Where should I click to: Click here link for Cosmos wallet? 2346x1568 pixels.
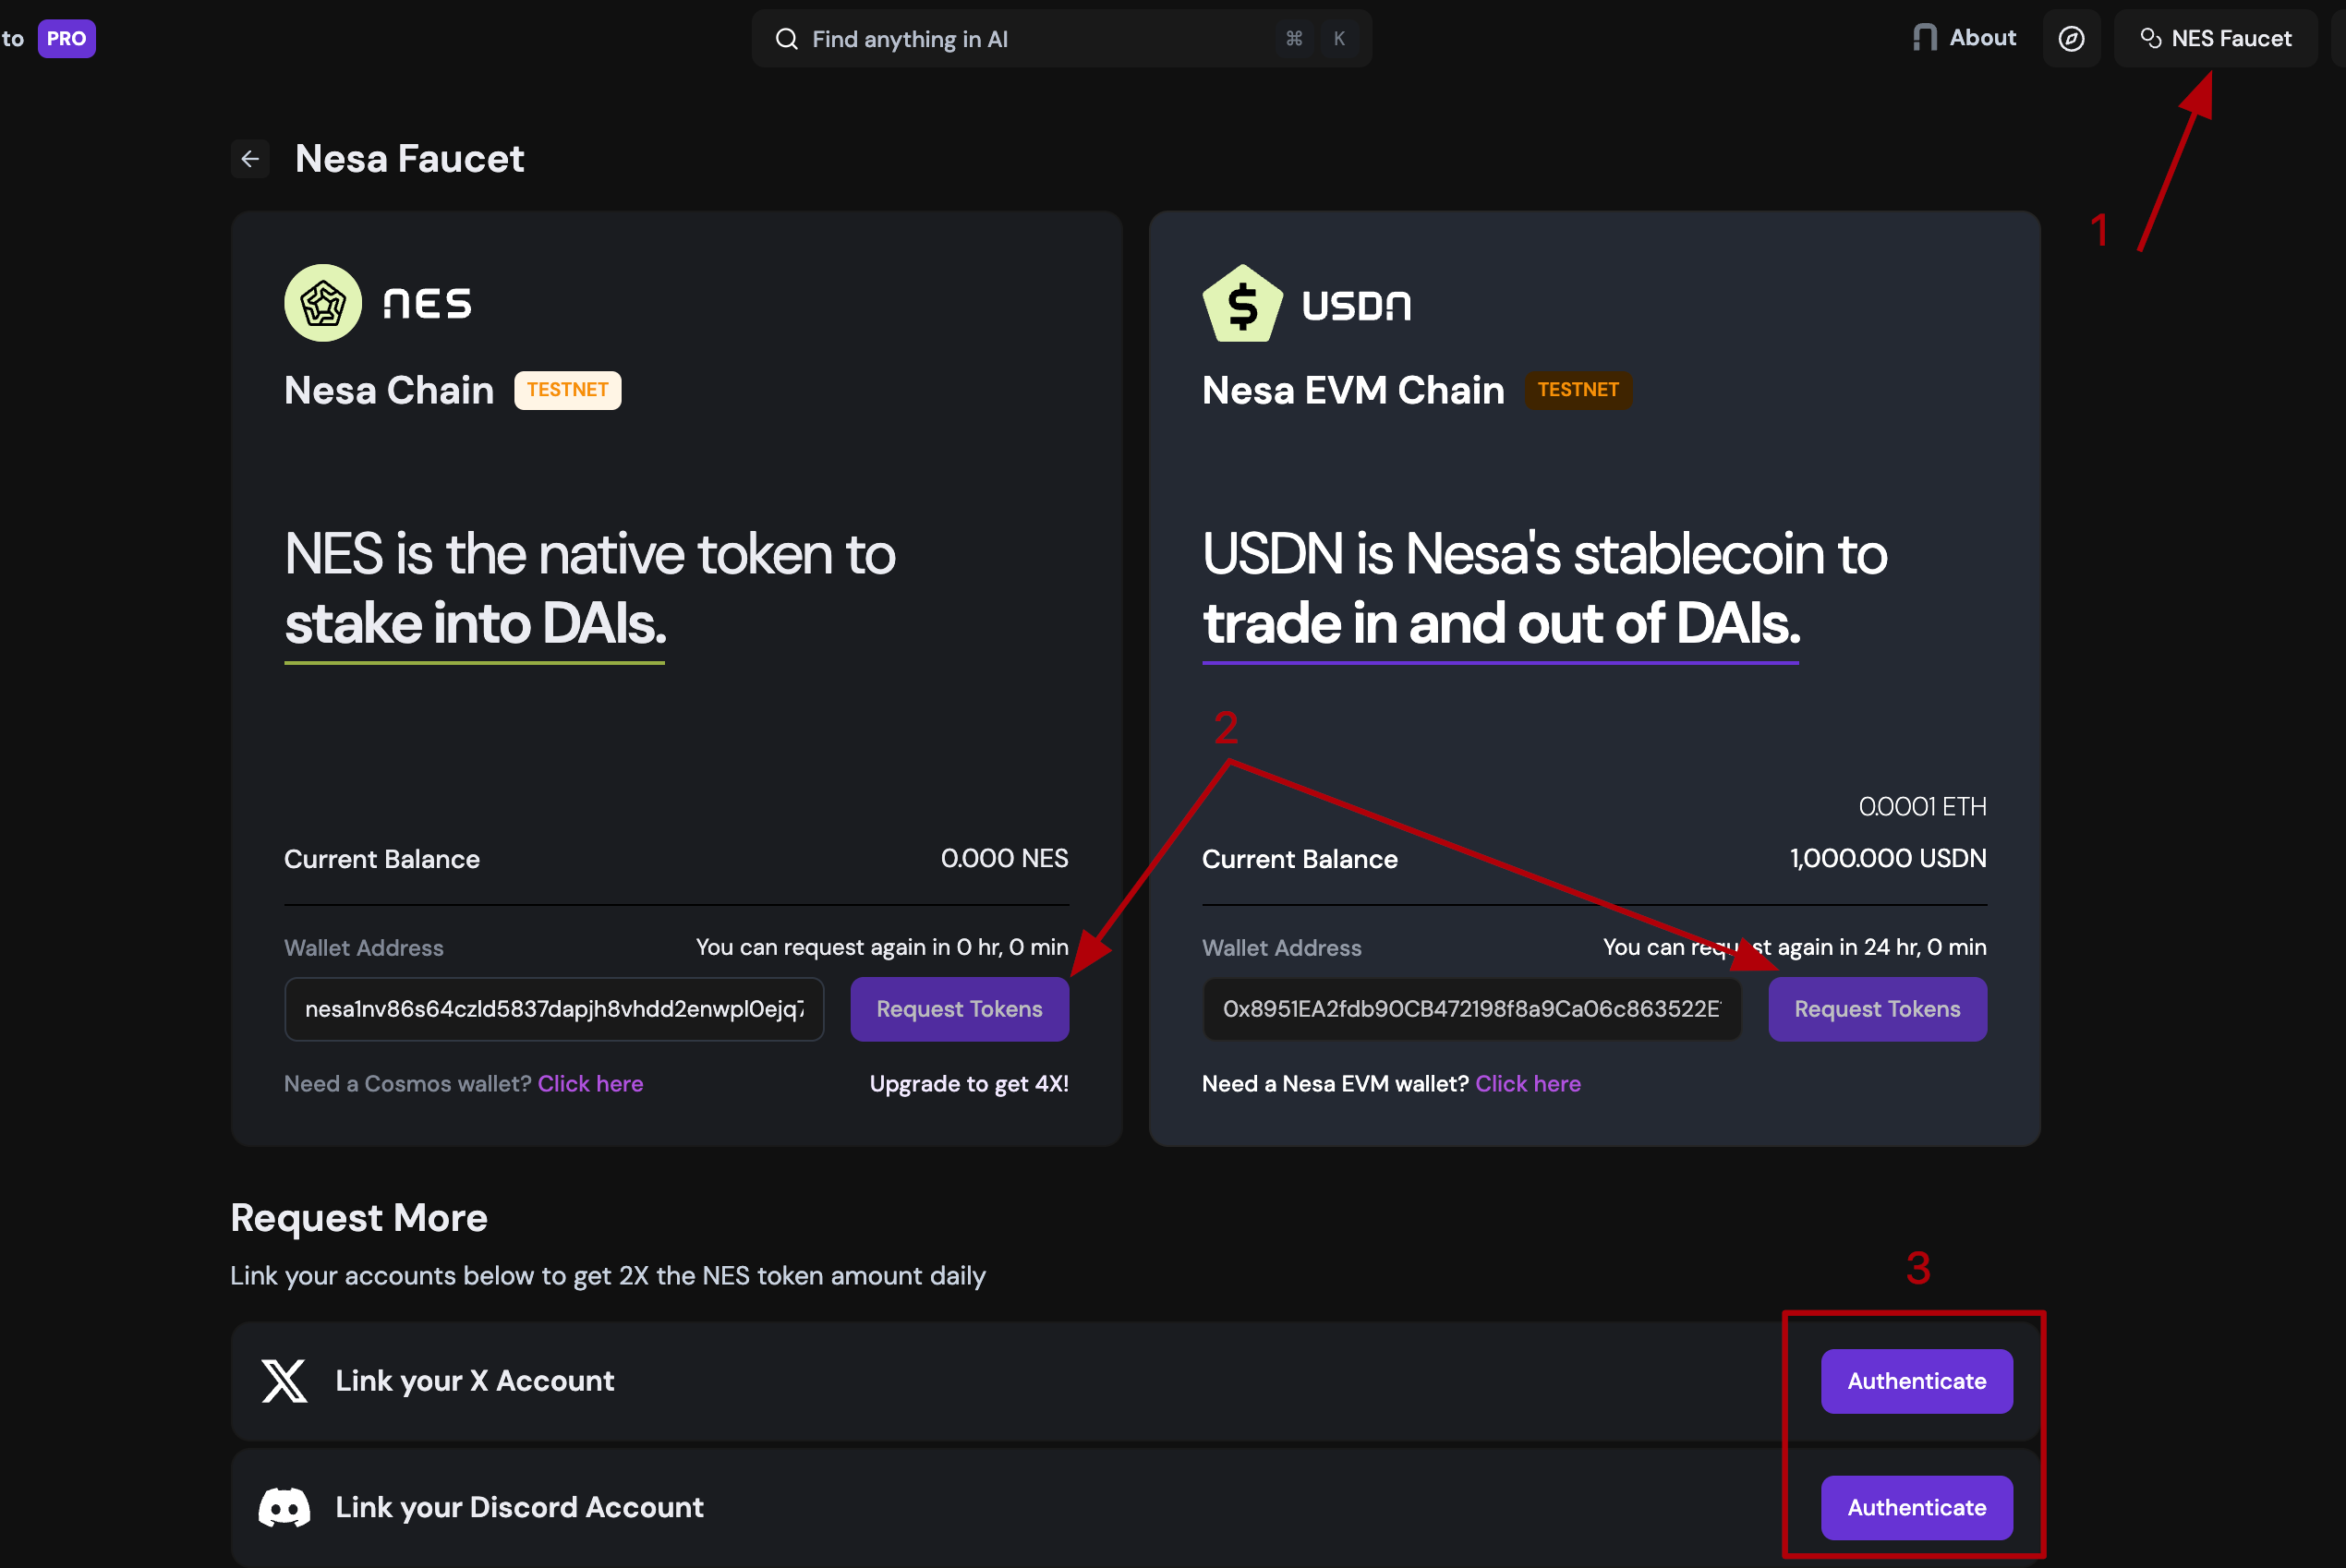590,1084
